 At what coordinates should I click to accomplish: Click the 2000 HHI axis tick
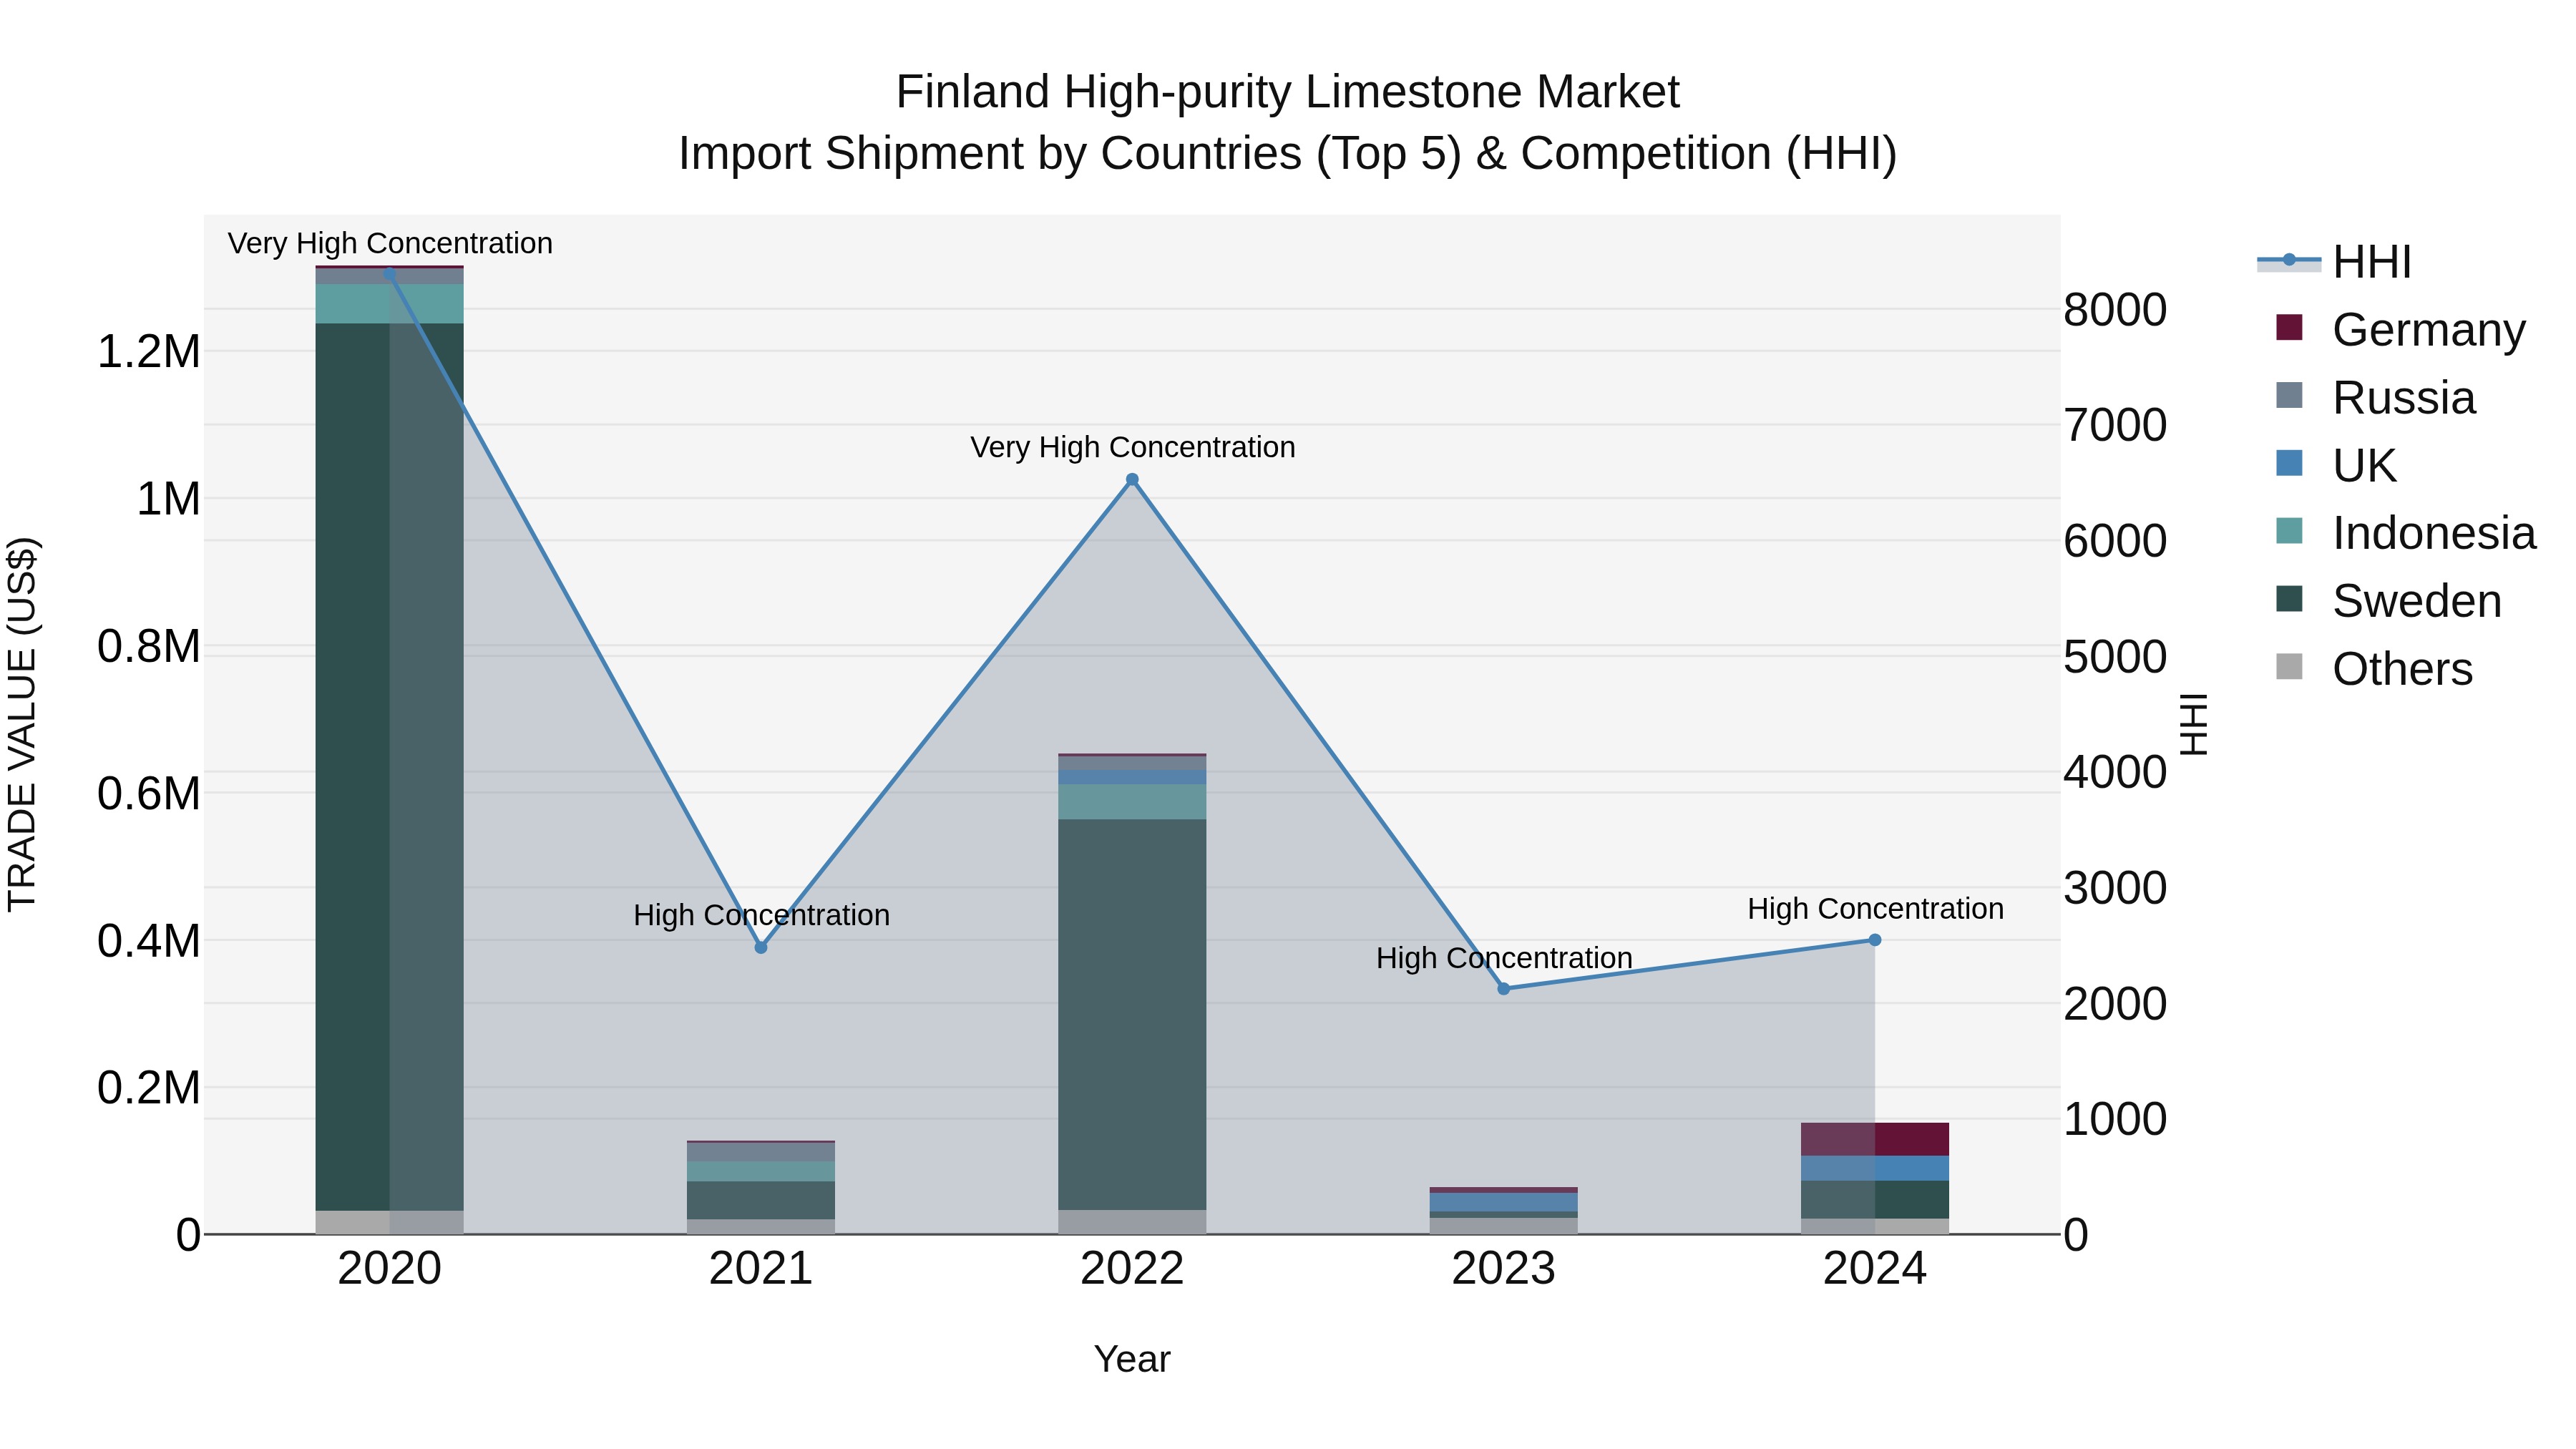click(2115, 1004)
